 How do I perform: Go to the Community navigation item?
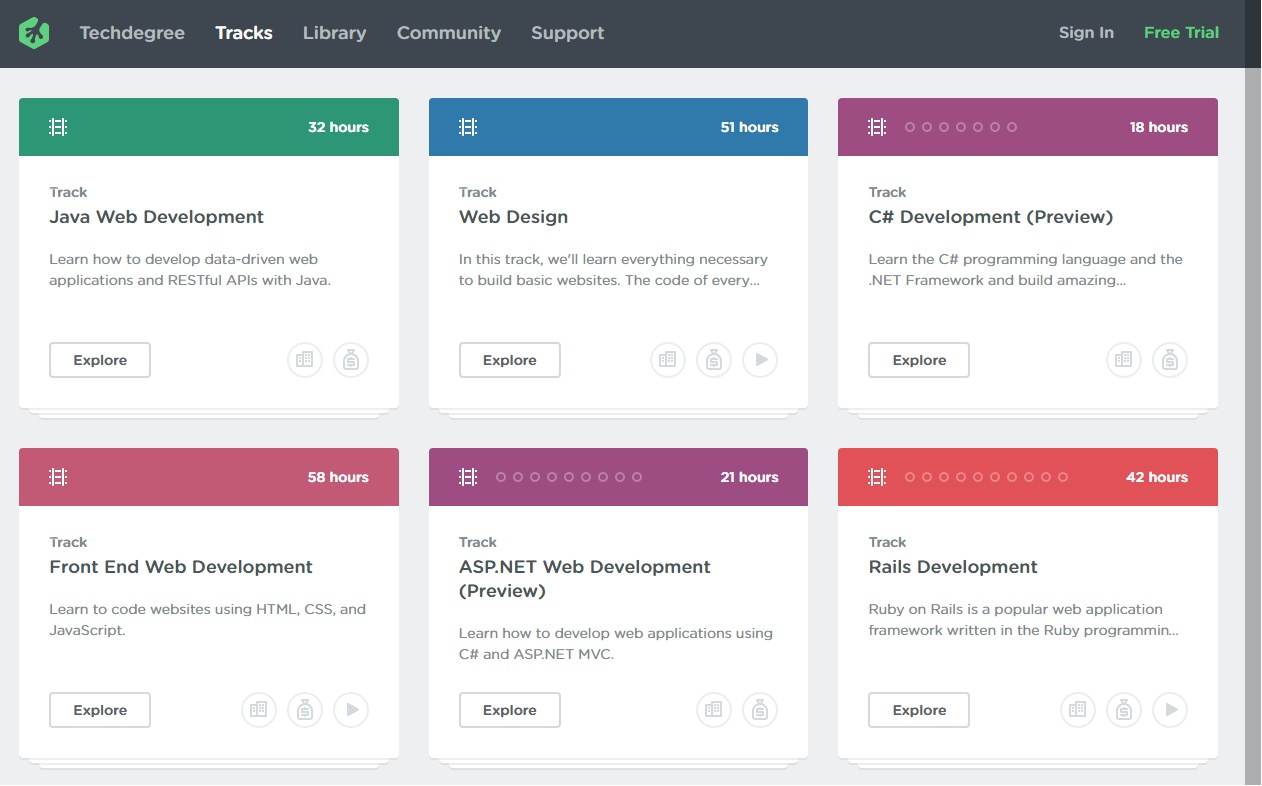click(x=449, y=33)
